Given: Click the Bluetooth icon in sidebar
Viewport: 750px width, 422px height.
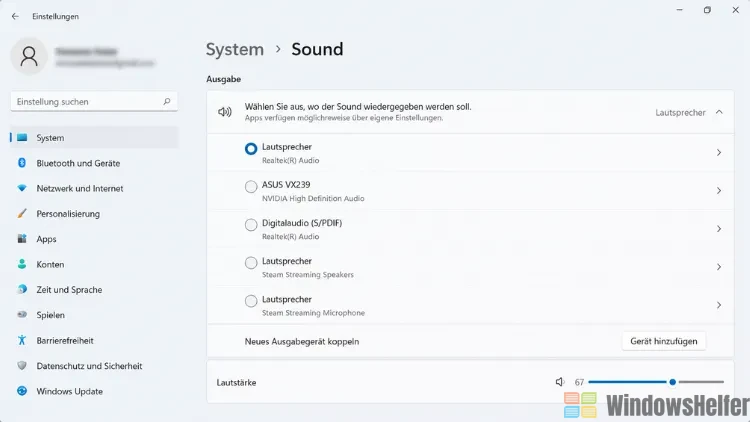Looking at the screenshot, I should [x=22, y=163].
